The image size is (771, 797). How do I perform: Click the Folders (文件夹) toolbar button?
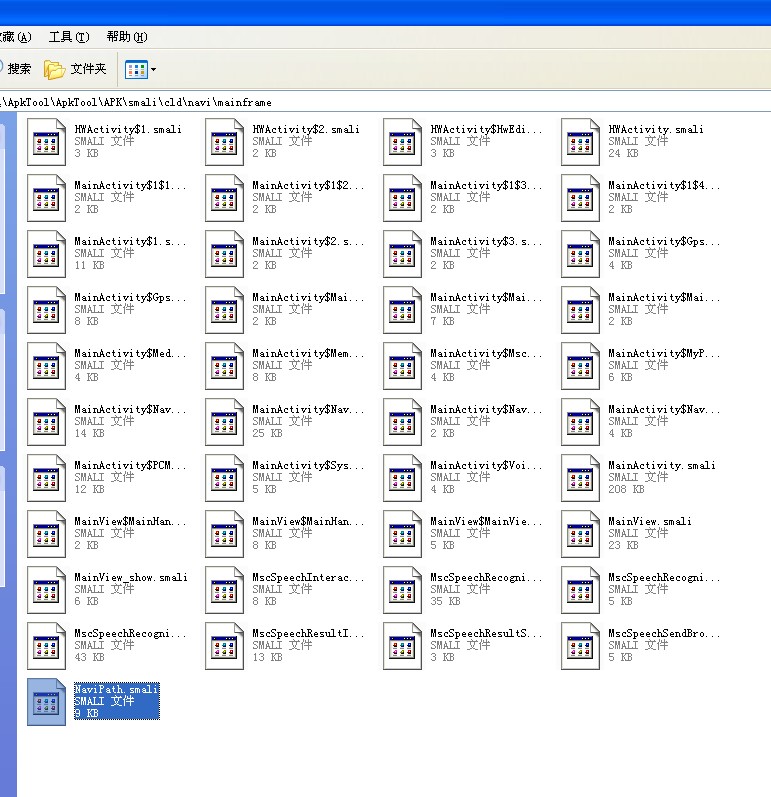pos(75,69)
